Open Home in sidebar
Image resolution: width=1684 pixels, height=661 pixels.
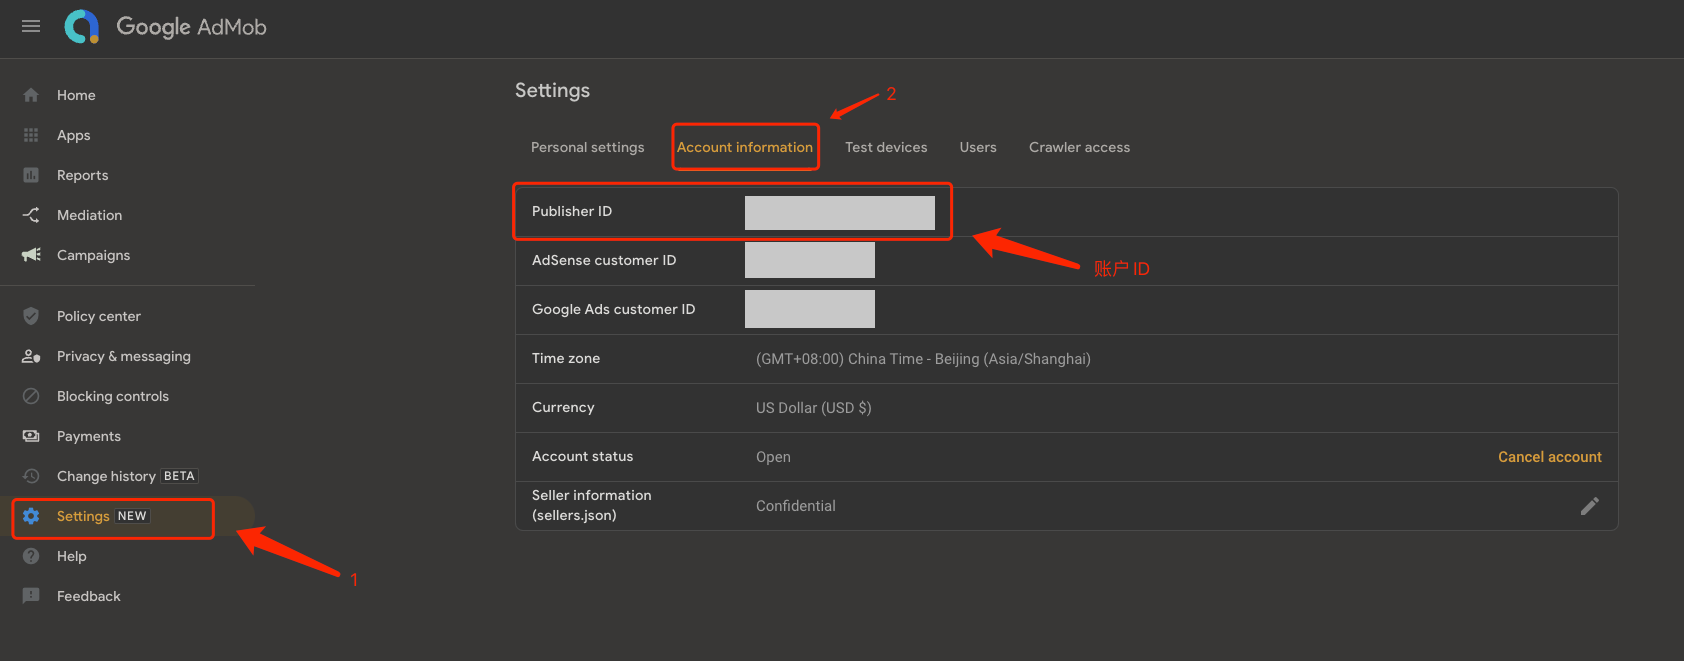76,95
